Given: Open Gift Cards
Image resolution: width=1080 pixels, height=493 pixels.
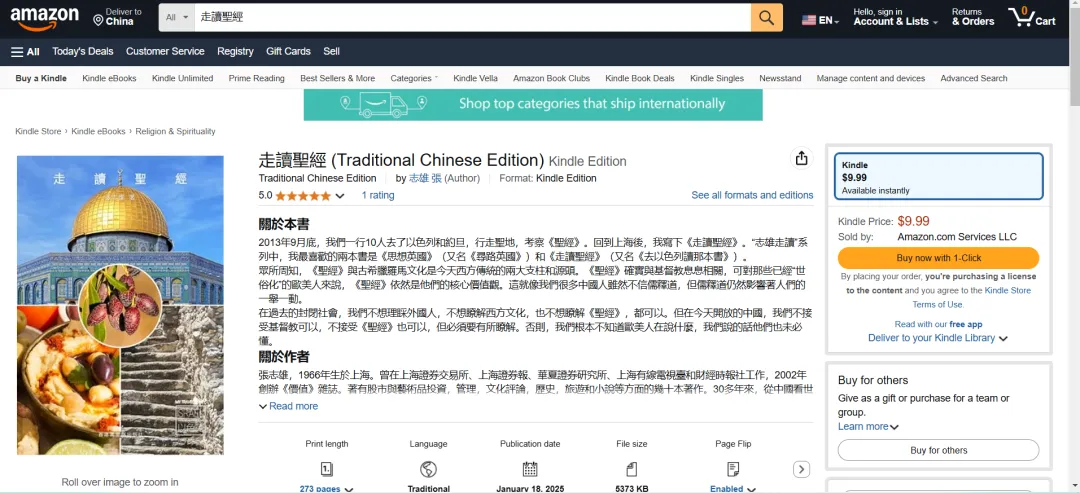Looking at the screenshot, I should coord(289,52).
